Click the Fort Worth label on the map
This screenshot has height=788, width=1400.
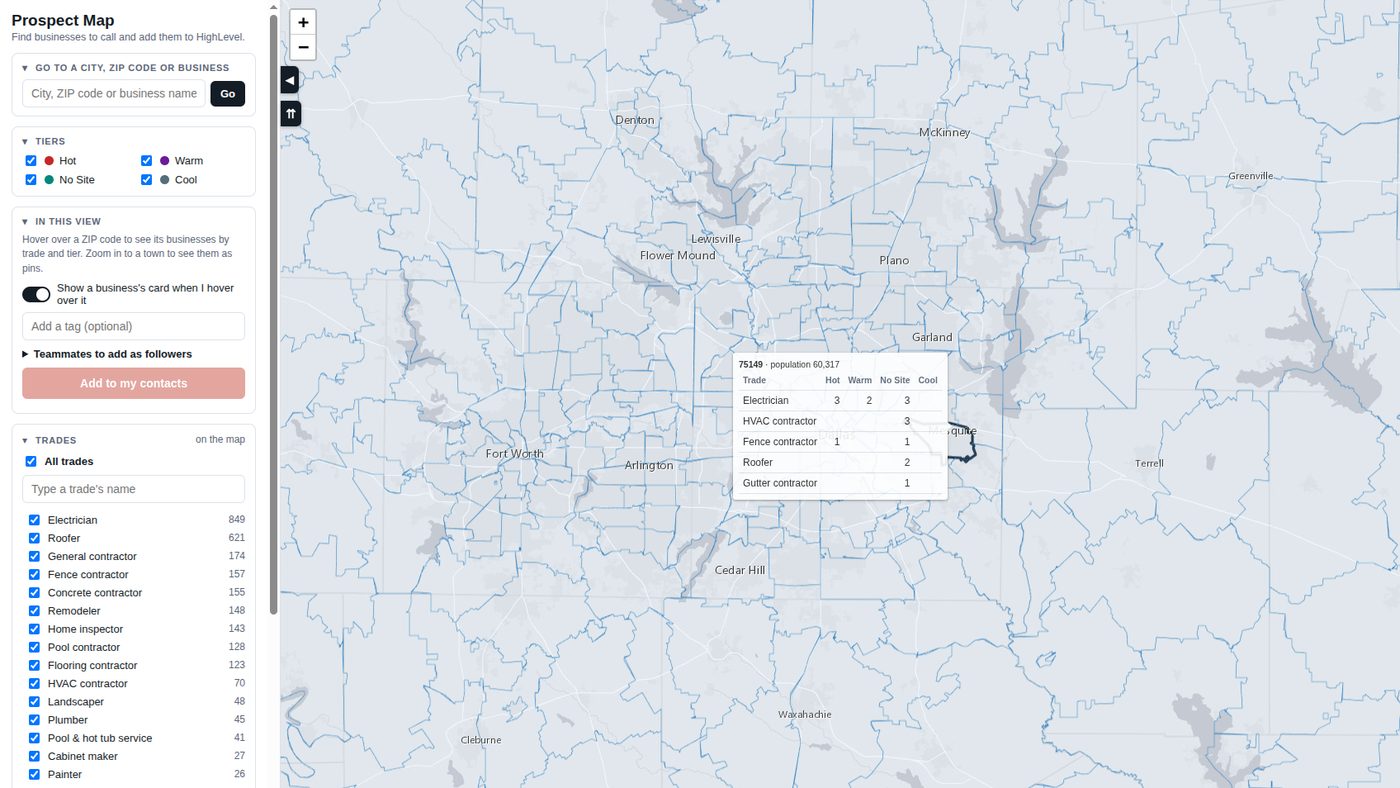[515, 454]
